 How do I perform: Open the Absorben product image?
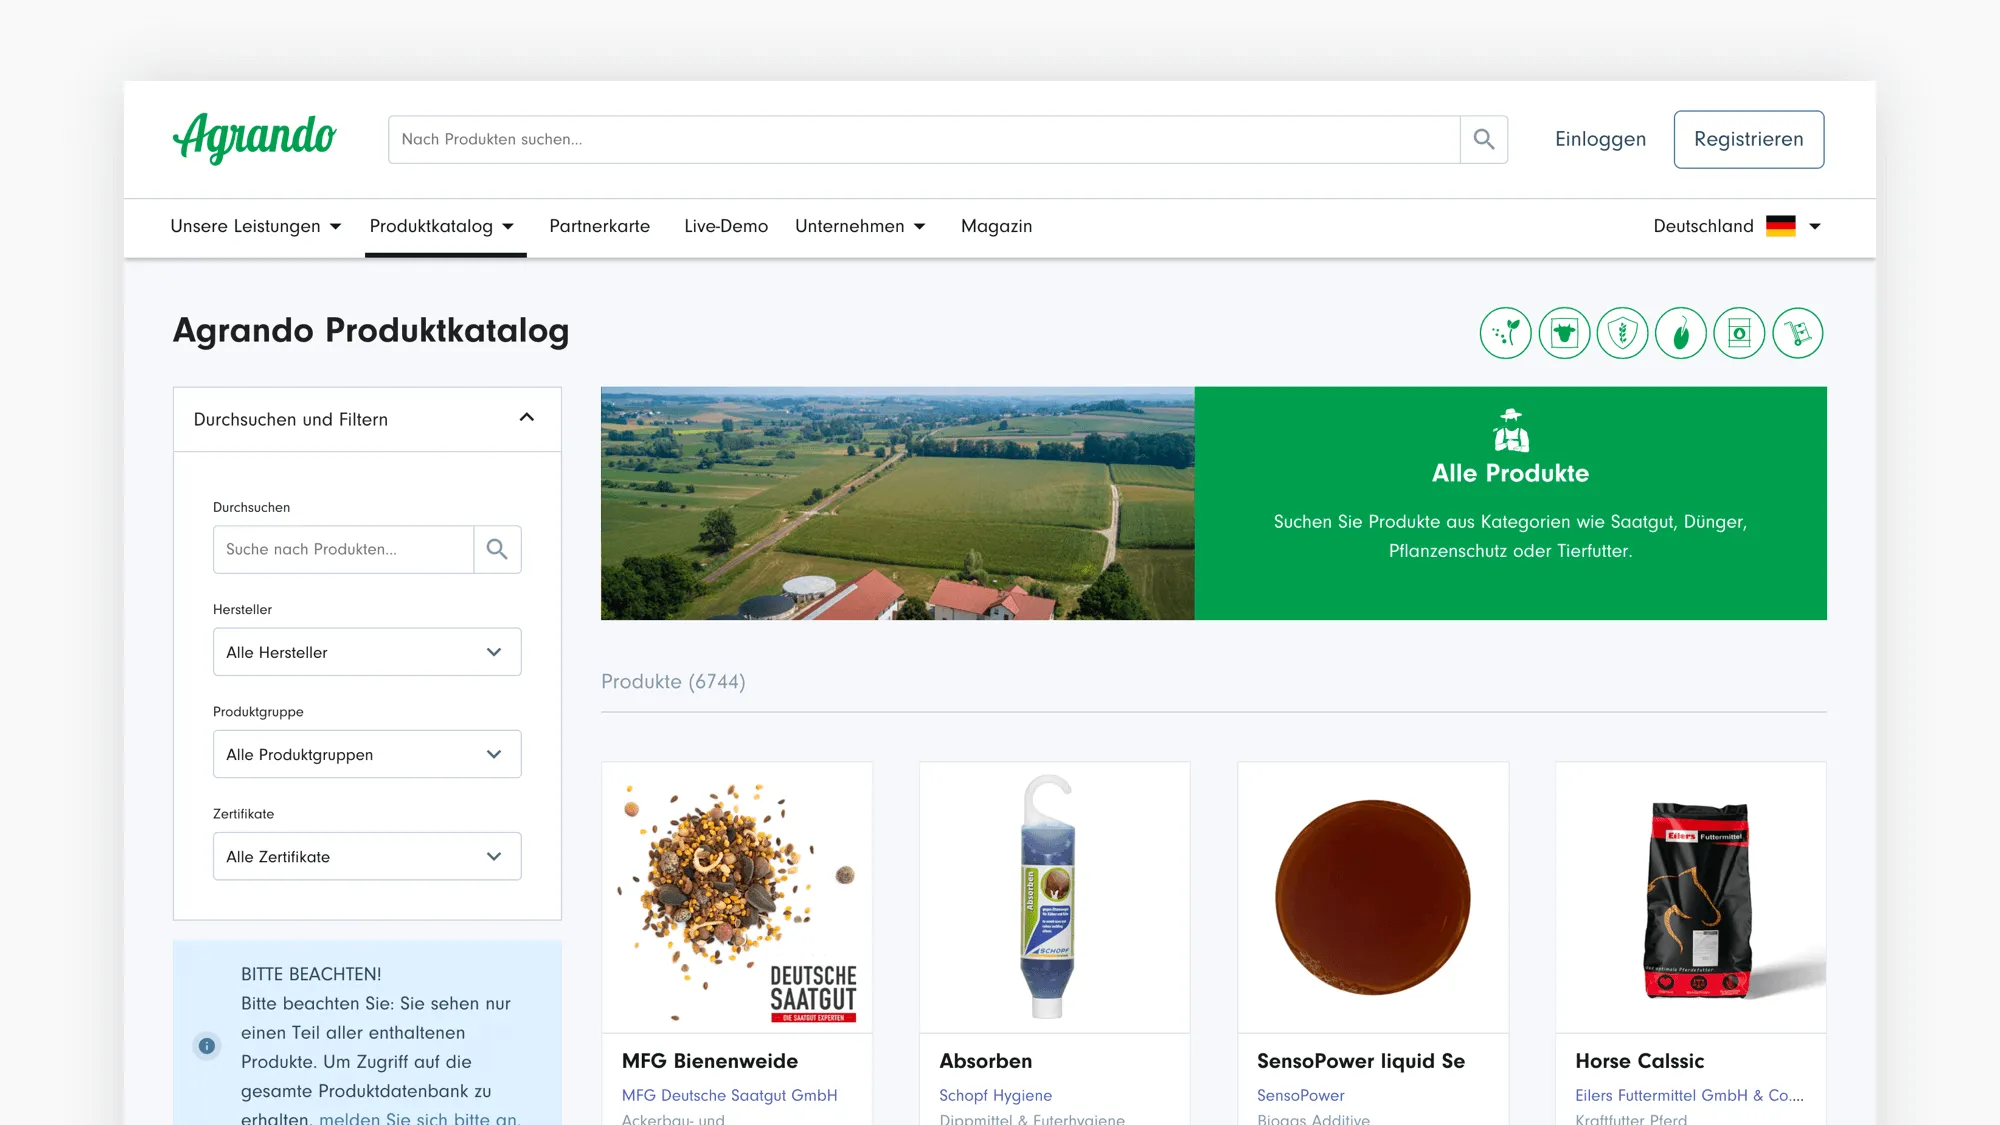point(1055,898)
